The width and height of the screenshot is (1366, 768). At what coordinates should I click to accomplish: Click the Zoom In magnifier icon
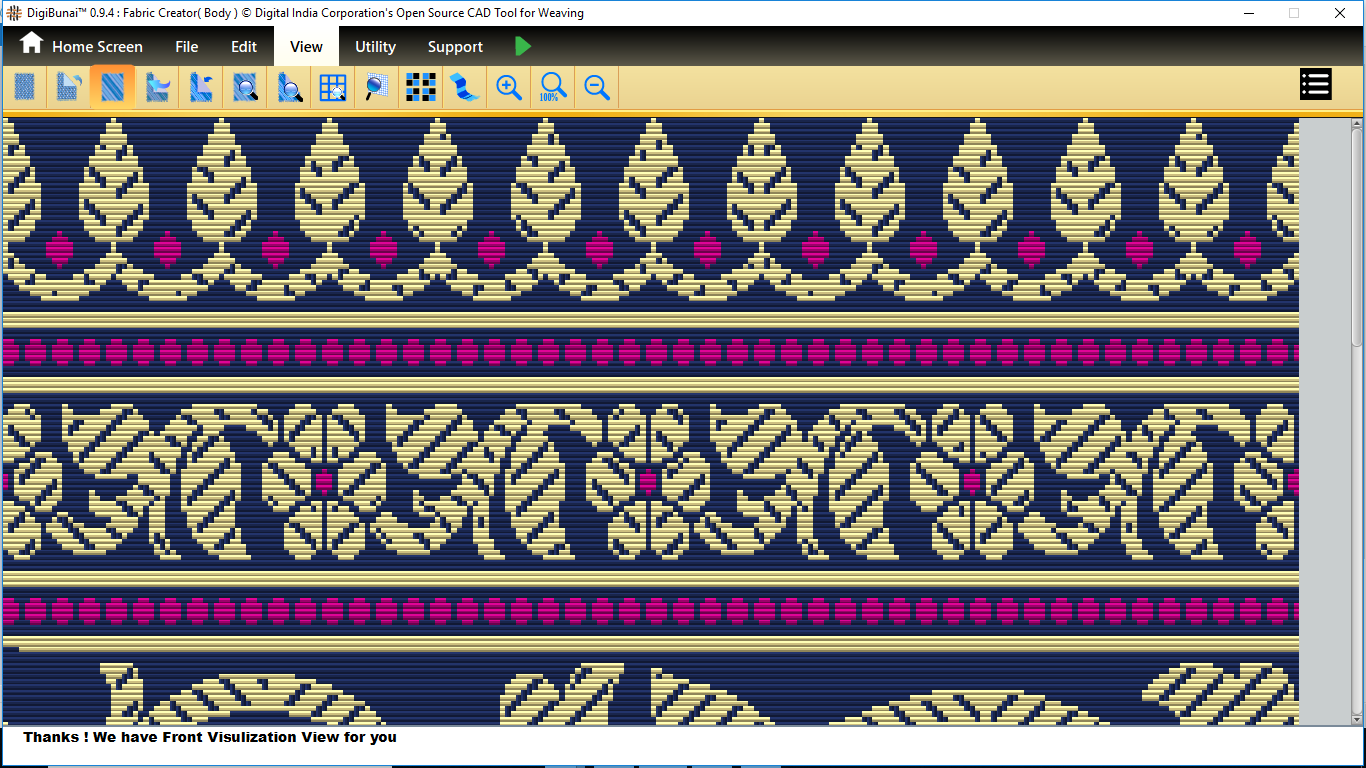509,88
